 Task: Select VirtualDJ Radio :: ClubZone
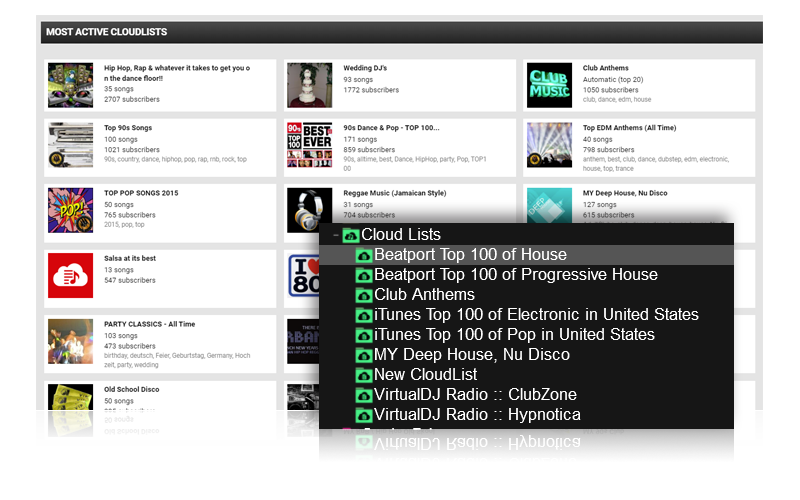[x=476, y=394]
